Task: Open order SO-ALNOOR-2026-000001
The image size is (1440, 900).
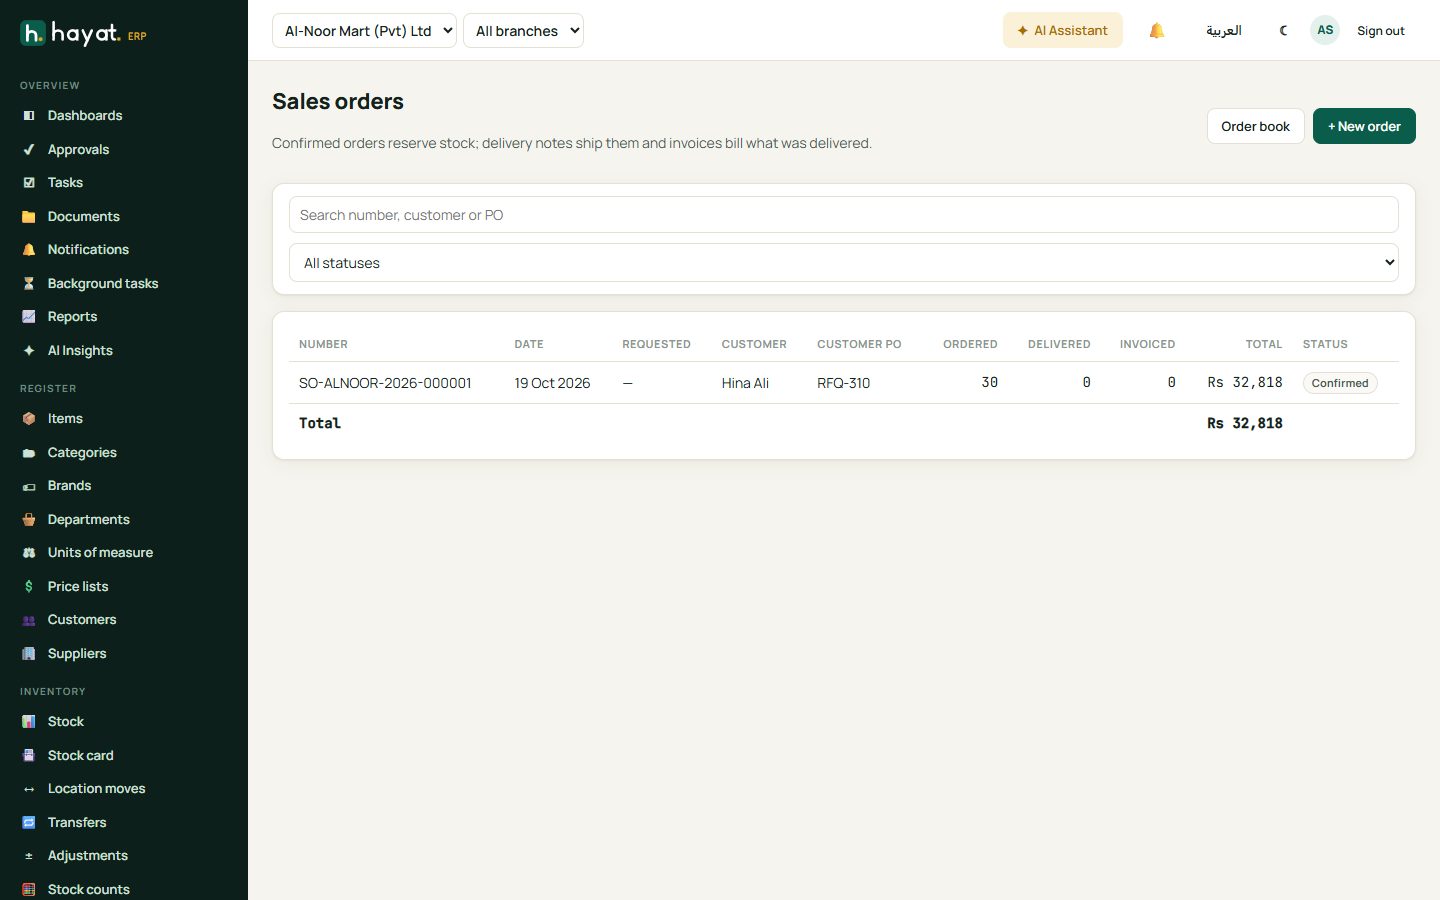Action: pyautogui.click(x=385, y=383)
